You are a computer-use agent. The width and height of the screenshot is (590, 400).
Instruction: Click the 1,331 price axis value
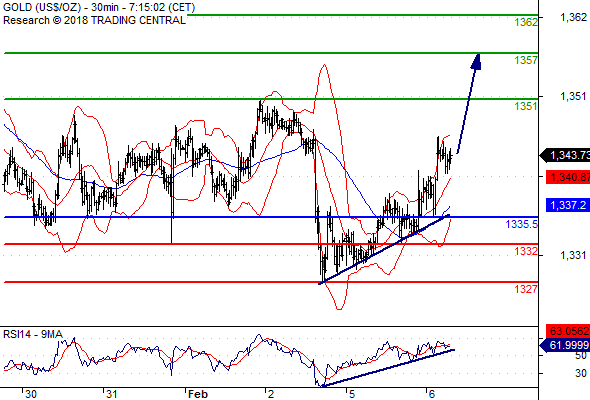[573, 256]
